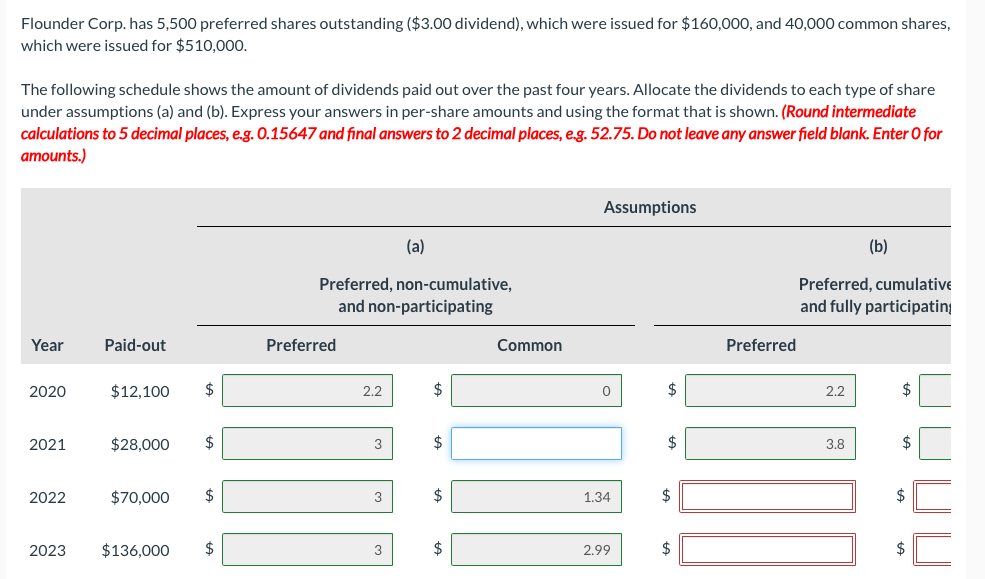Click the Assumptions table heading

pyautogui.click(x=650, y=207)
